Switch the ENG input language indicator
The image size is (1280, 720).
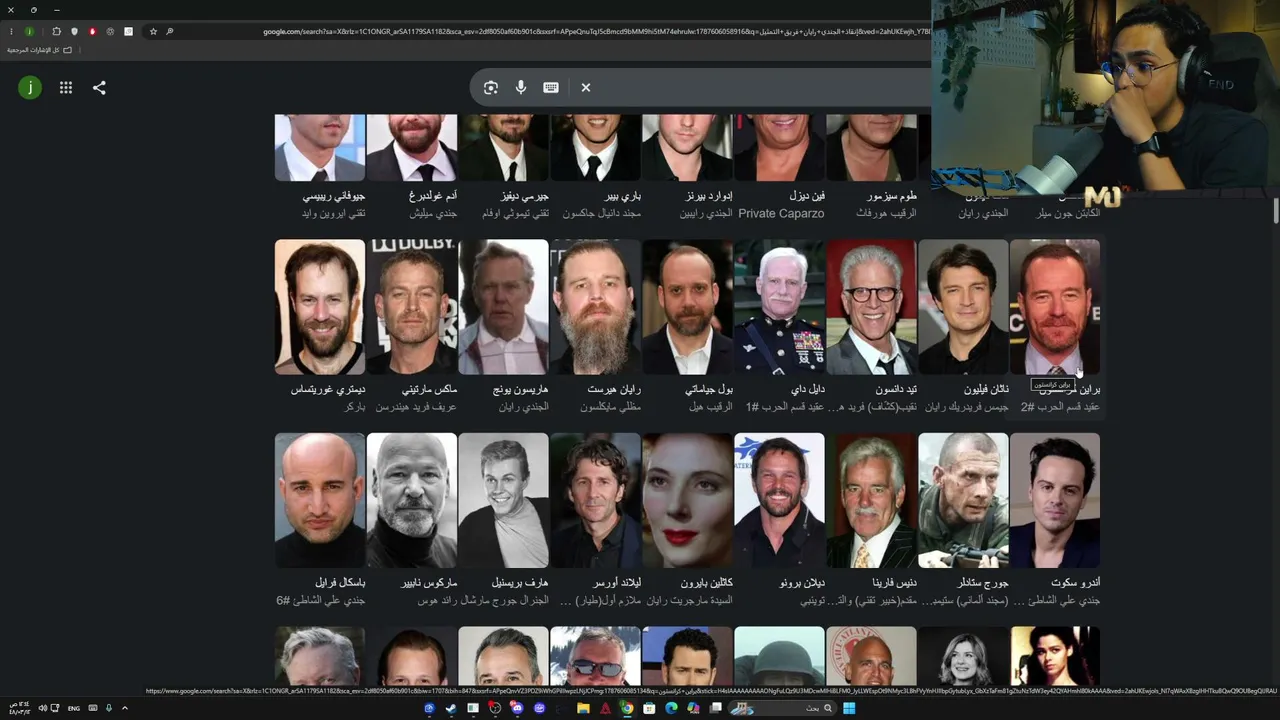[74, 708]
